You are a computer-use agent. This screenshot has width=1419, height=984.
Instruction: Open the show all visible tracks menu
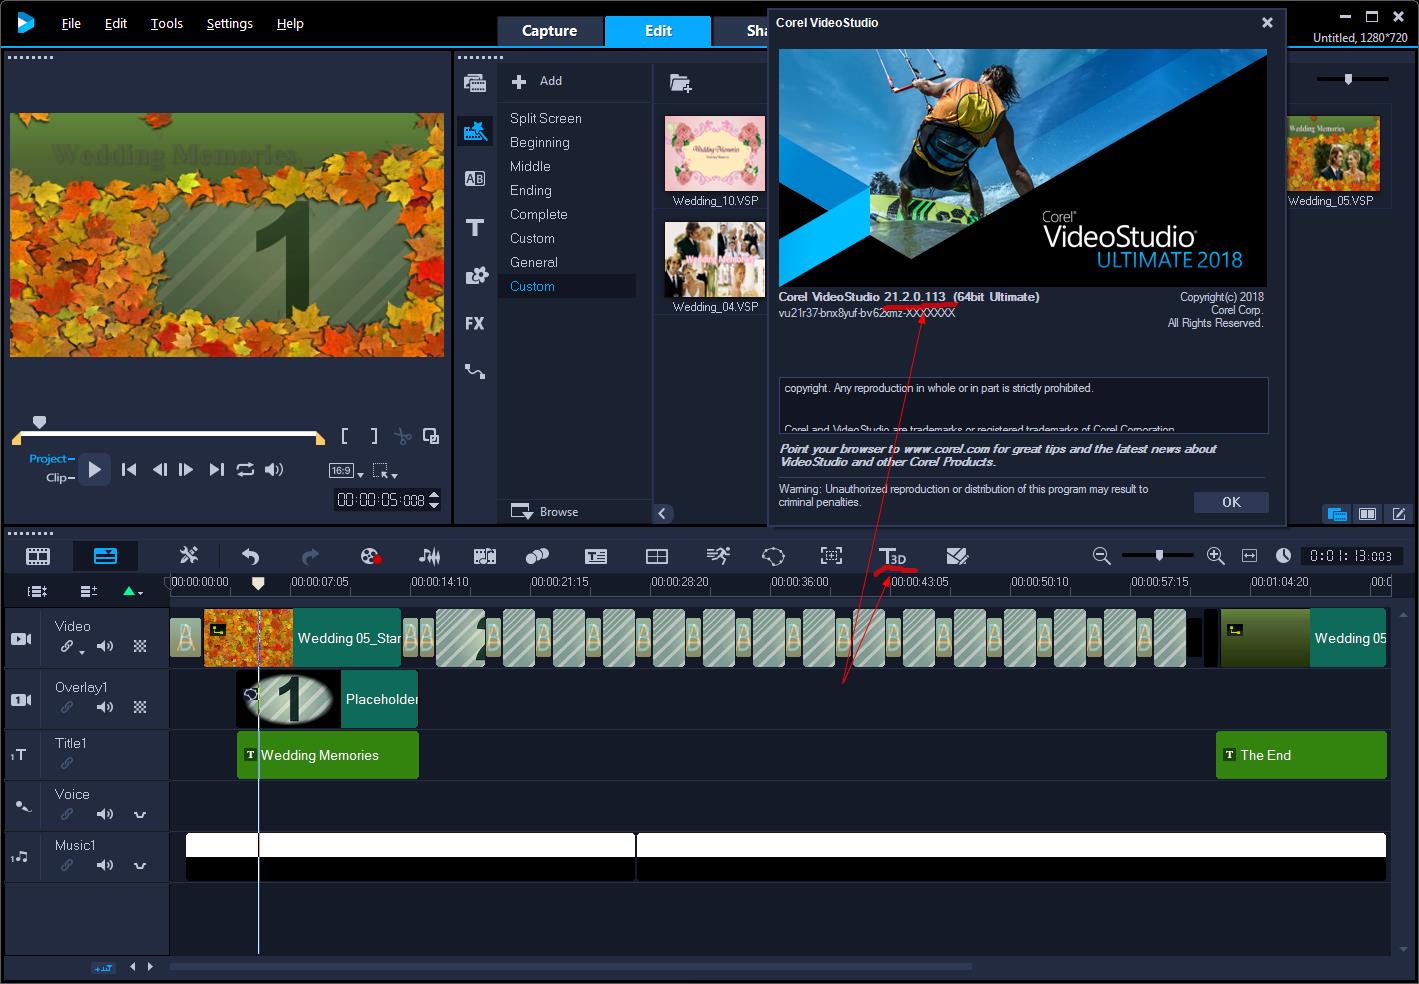(x=37, y=591)
